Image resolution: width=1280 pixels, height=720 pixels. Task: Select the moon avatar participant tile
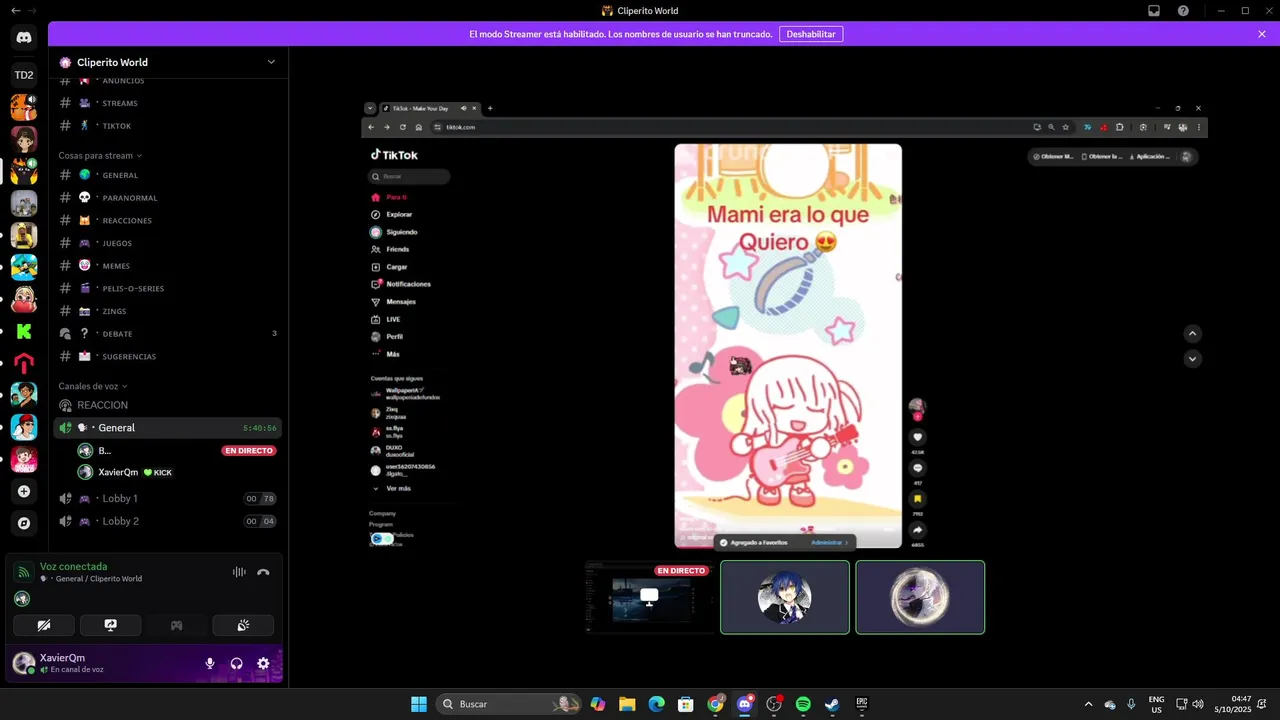click(920, 597)
